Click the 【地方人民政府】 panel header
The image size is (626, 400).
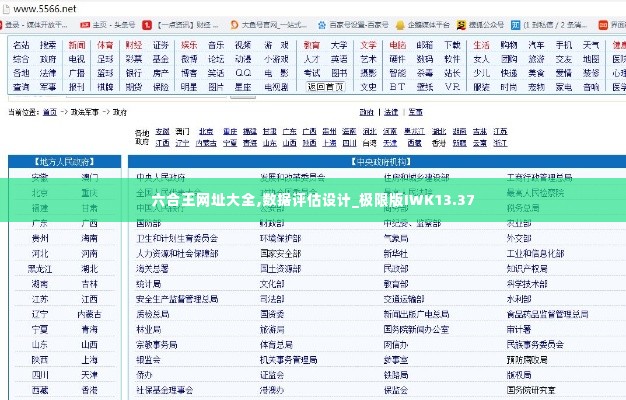(x=64, y=162)
